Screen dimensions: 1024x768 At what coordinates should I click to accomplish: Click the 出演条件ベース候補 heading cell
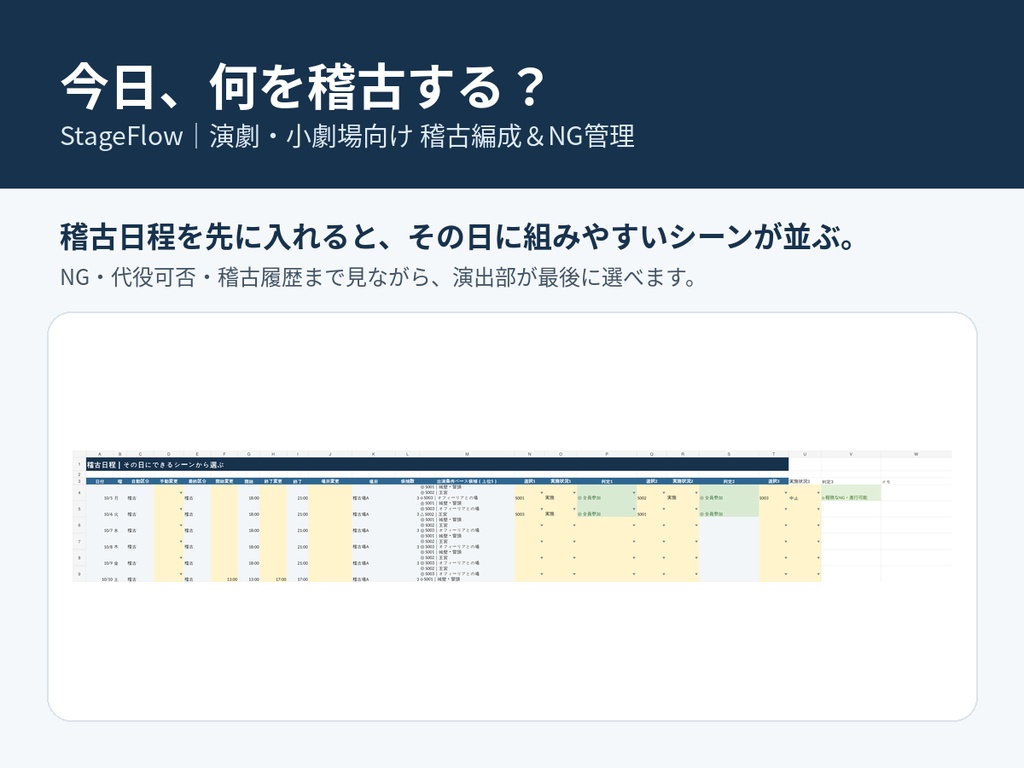pyautogui.click(x=467, y=481)
